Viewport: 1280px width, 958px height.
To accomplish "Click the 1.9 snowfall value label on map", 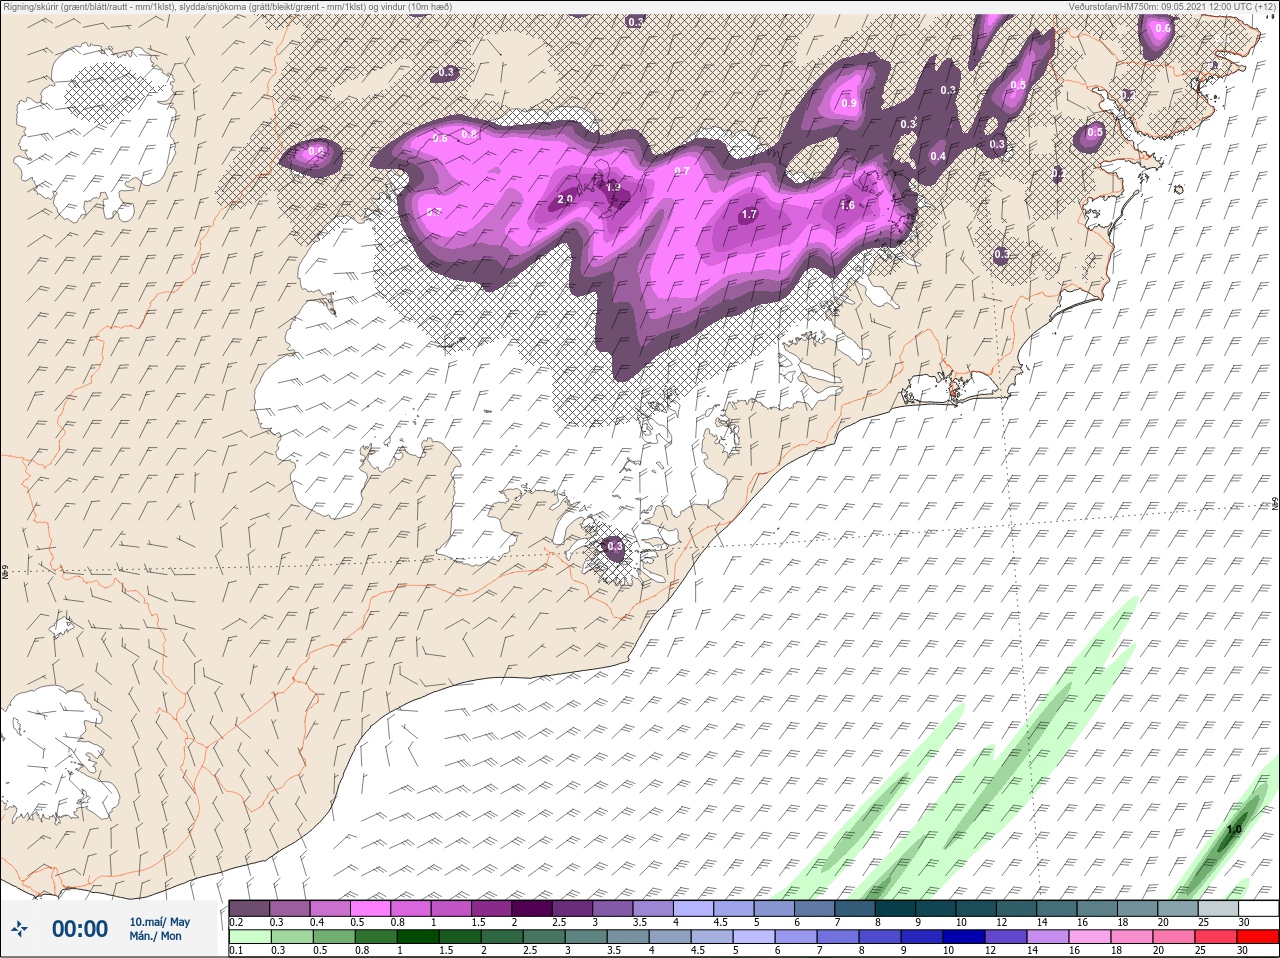I will (x=613, y=186).
